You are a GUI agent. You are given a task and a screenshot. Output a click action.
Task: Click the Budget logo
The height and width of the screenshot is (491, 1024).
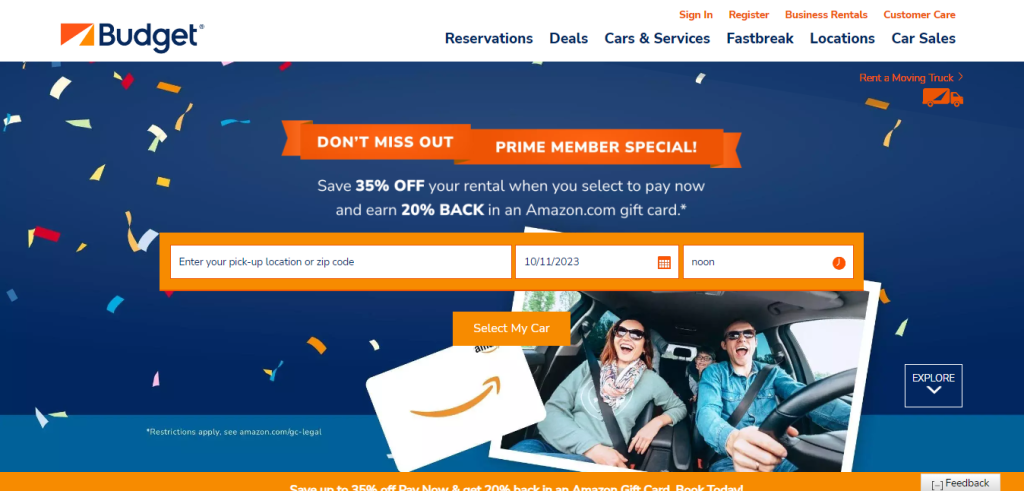(x=132, y=37)
